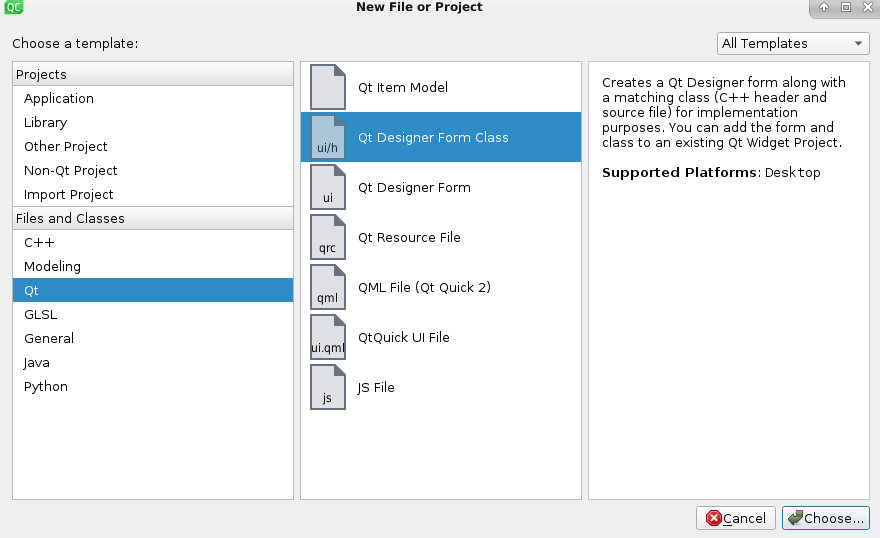Select C++ files and classes category
Screen dimensions: 880x538
[153, 242]
